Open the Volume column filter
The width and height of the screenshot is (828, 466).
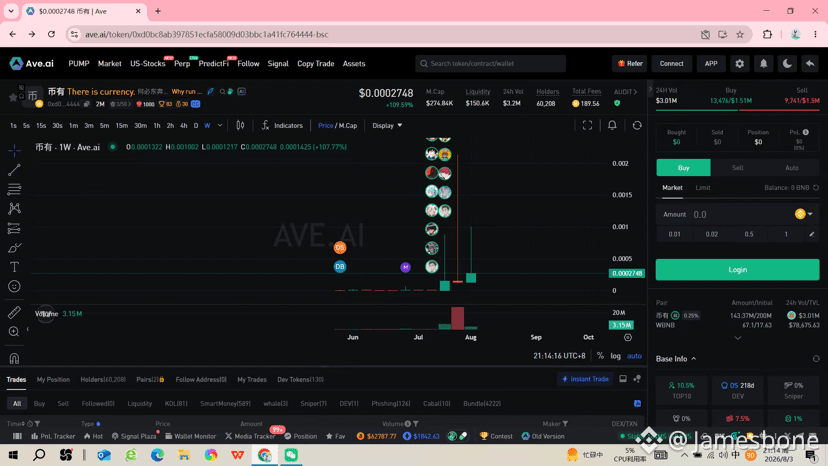(x=416, y=424)
